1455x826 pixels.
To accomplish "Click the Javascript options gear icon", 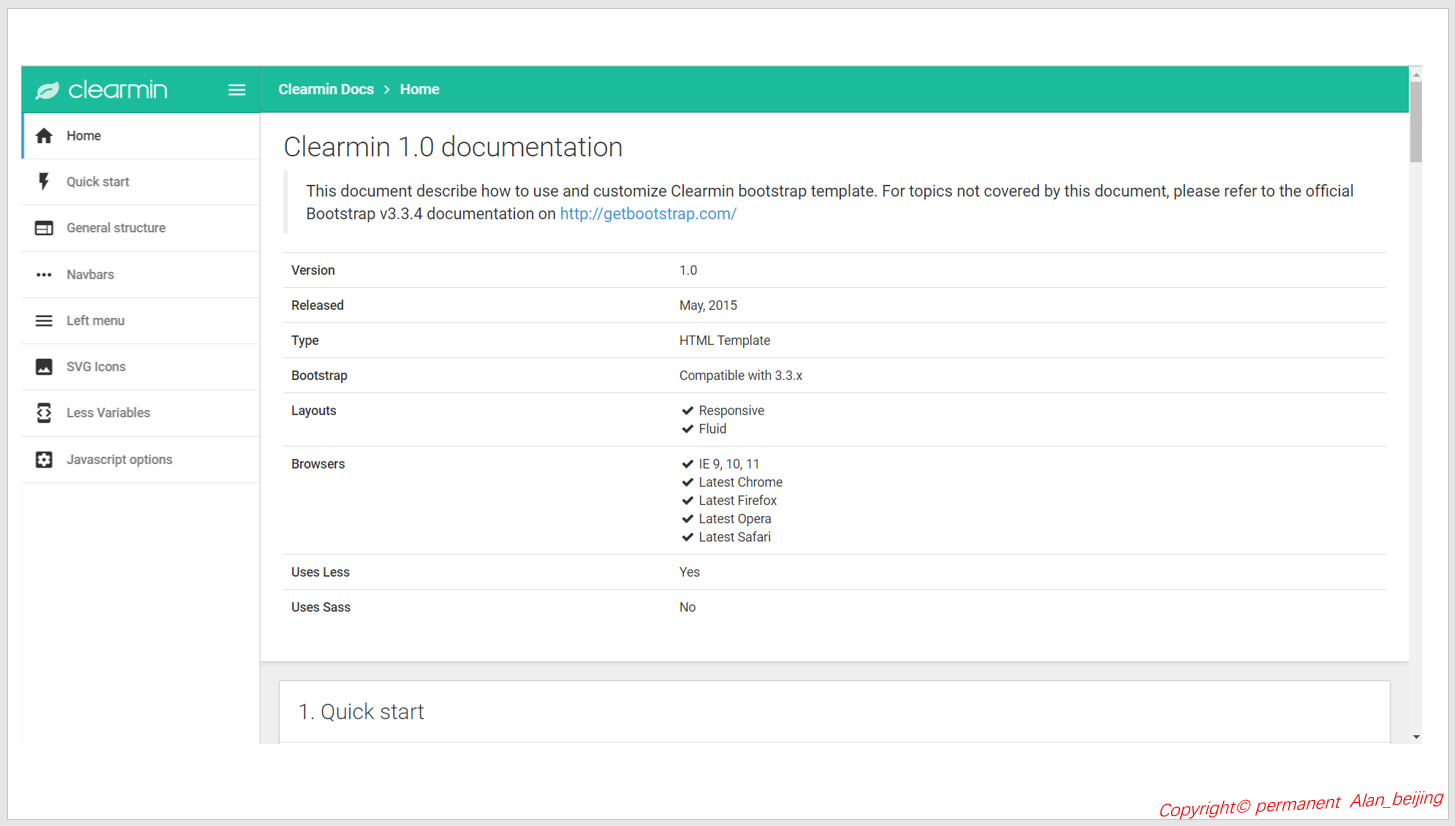I will [44, 460].
